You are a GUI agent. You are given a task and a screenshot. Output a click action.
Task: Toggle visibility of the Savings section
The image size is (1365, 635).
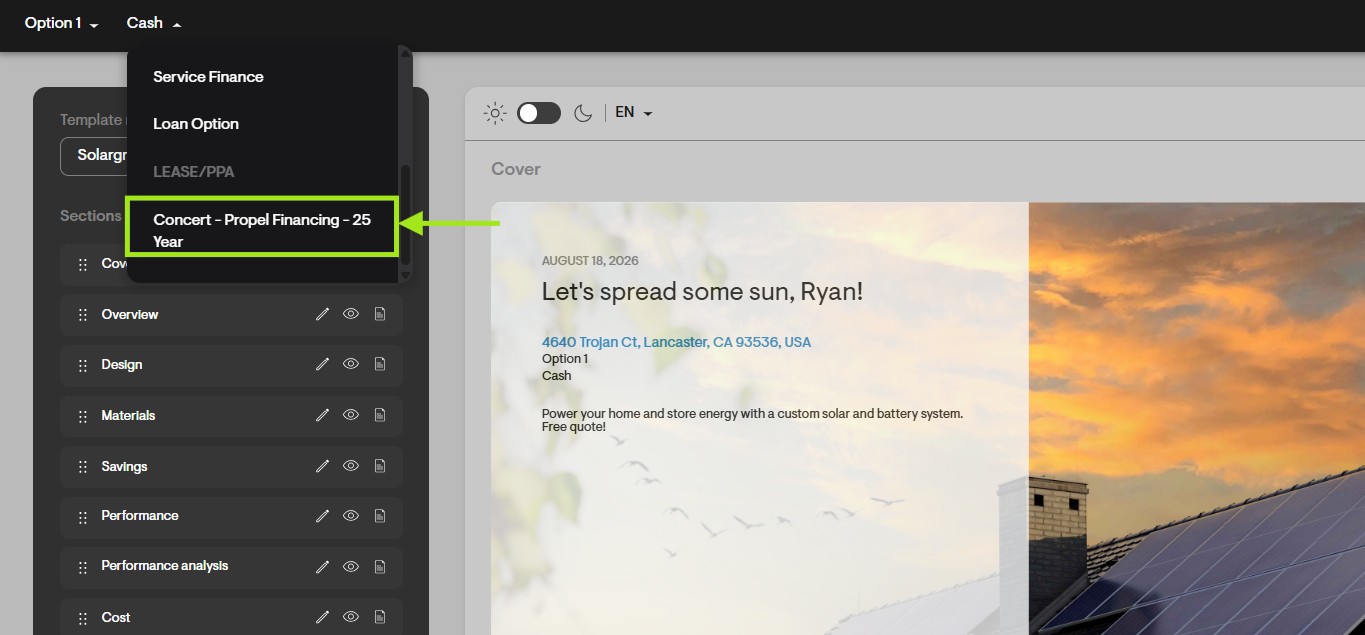351,466
